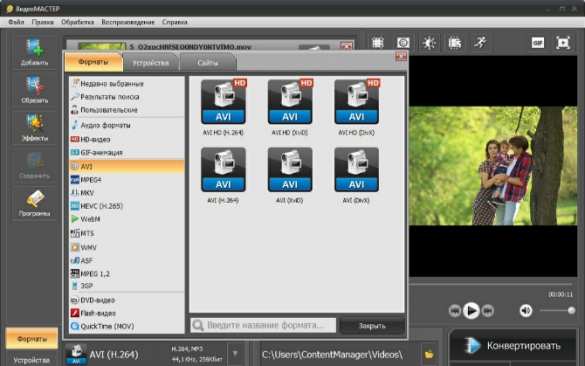The image size is (585, 366).
Task: Switch to the Сайты tab in dialog
Action: [x=208, y=63]
